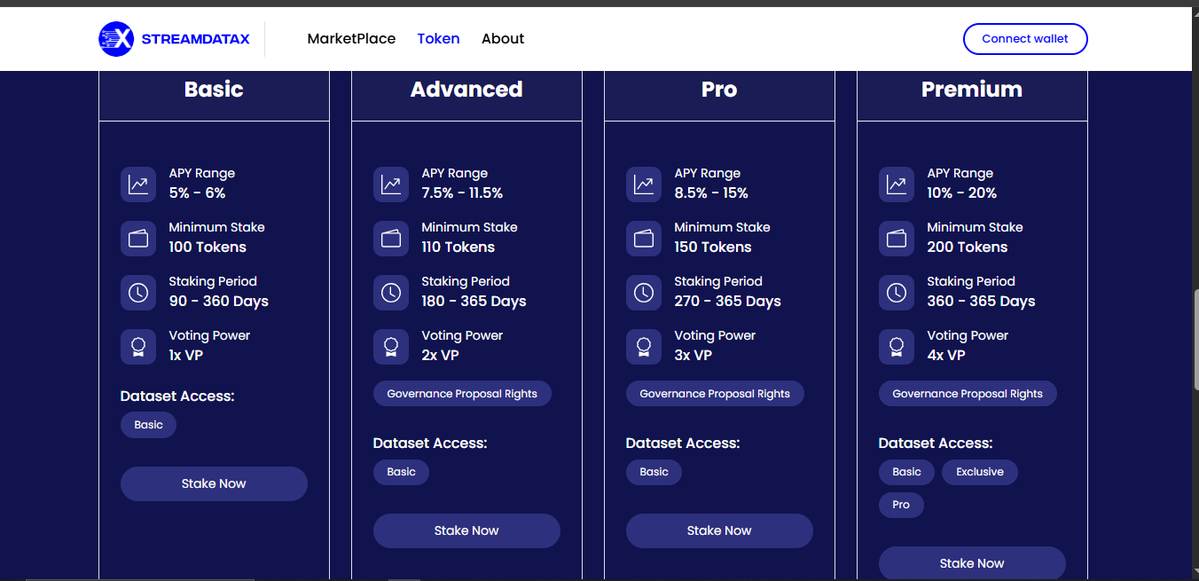
Task: Click the Pro plan Staking Period clock icon
Action: click(x=644, y=293)
